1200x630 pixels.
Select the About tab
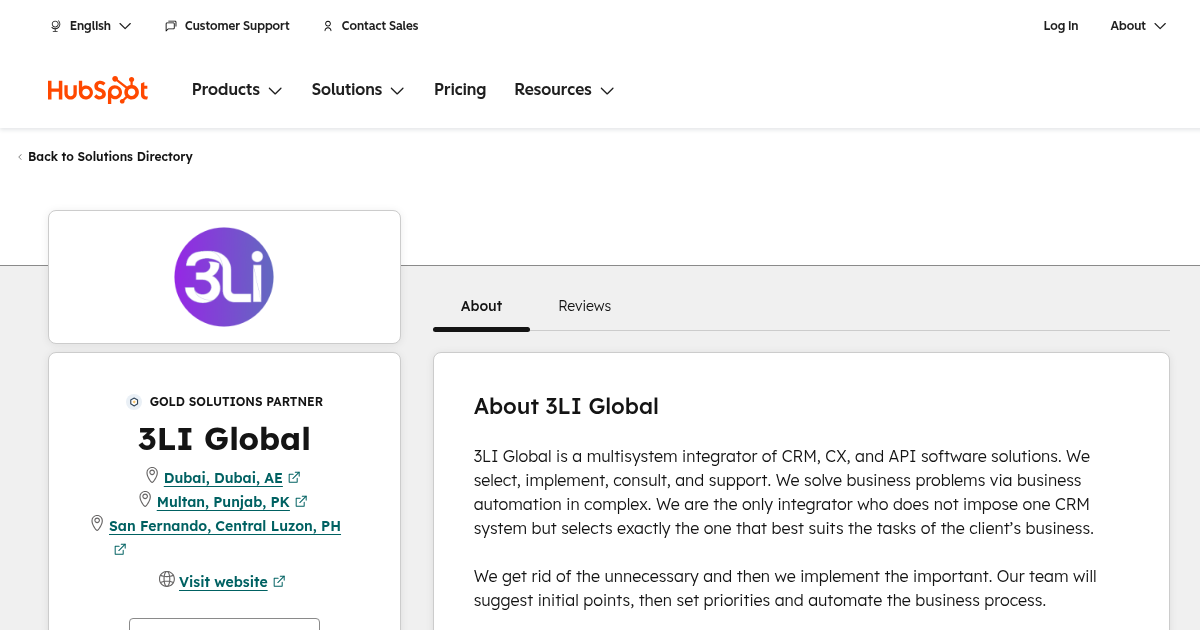point(481,306)
